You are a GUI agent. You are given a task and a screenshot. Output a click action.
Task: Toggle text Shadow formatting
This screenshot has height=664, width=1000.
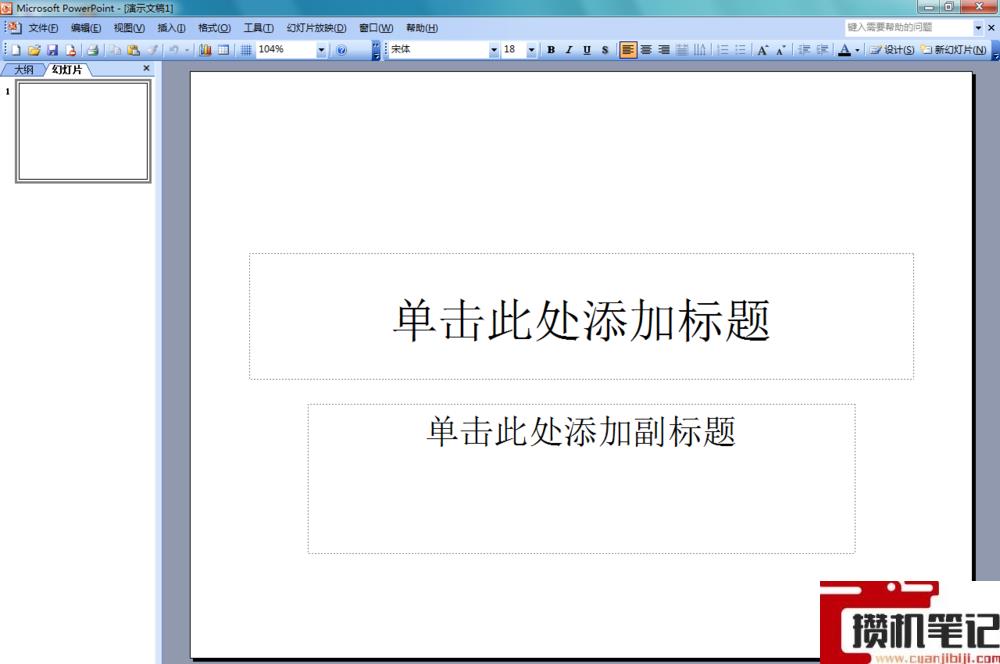pyautogui.click(x=605, y=50)
